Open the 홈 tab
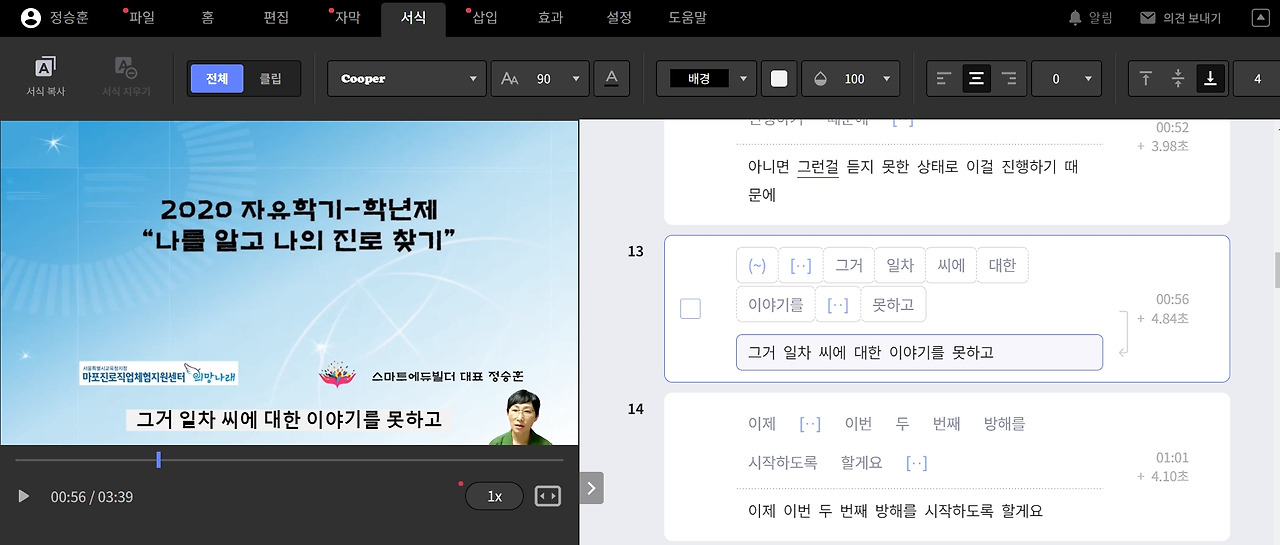Viewport: 1280px width, 545px height. [208, 17]
